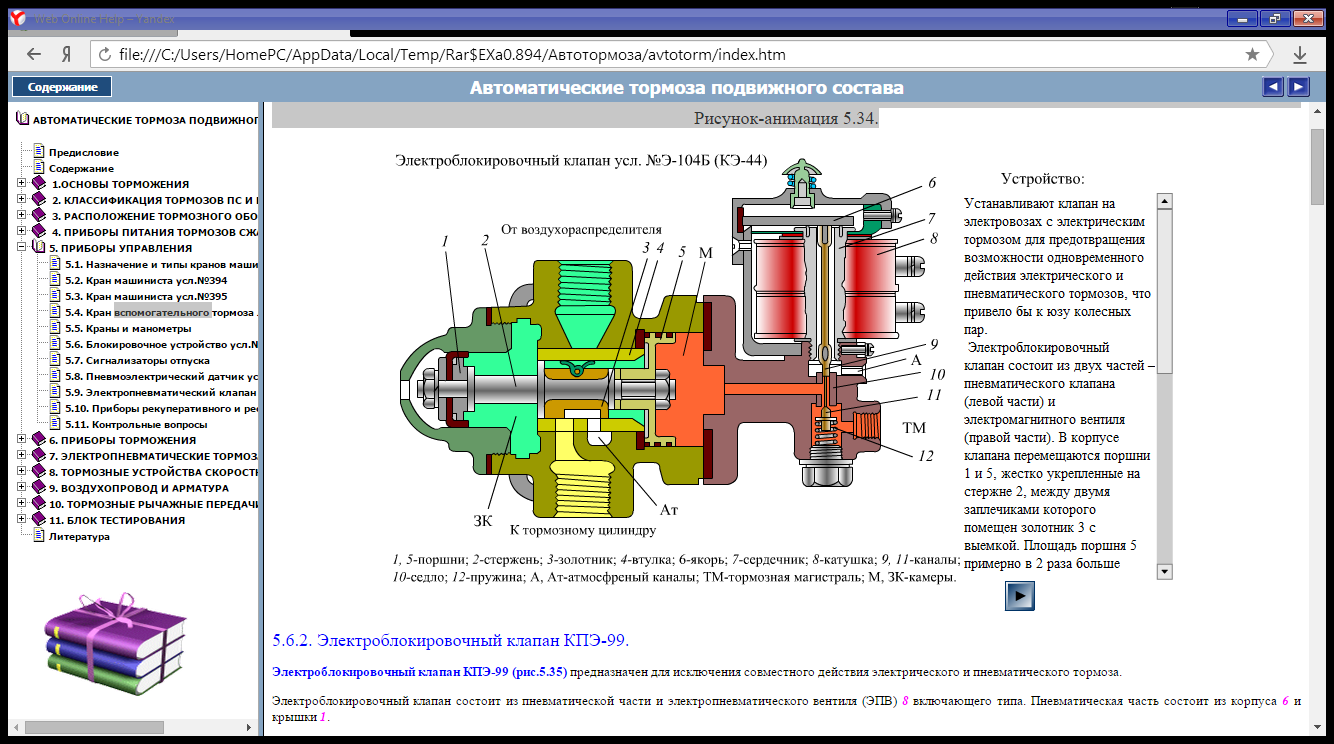
Task: Open 5.2. Кран машиниста усл.№394
Action: tap(146, 280)
